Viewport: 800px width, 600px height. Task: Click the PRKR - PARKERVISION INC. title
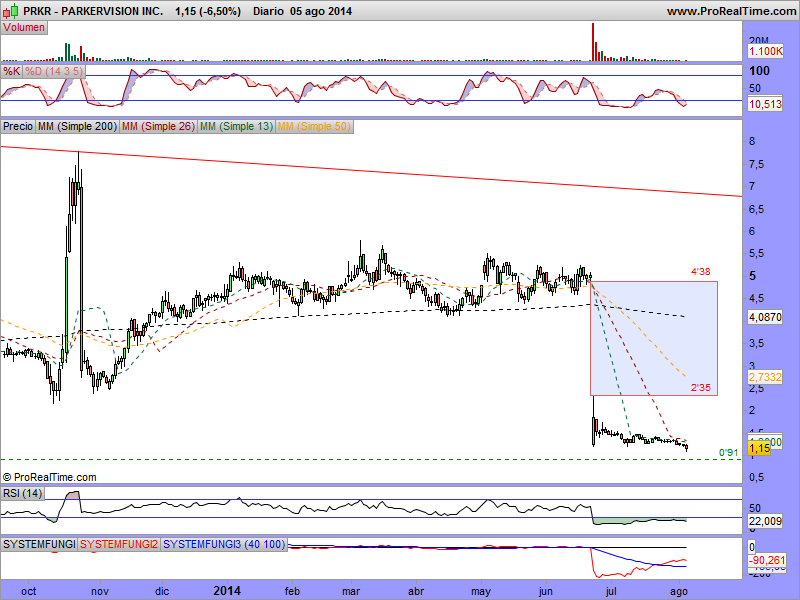93,11
